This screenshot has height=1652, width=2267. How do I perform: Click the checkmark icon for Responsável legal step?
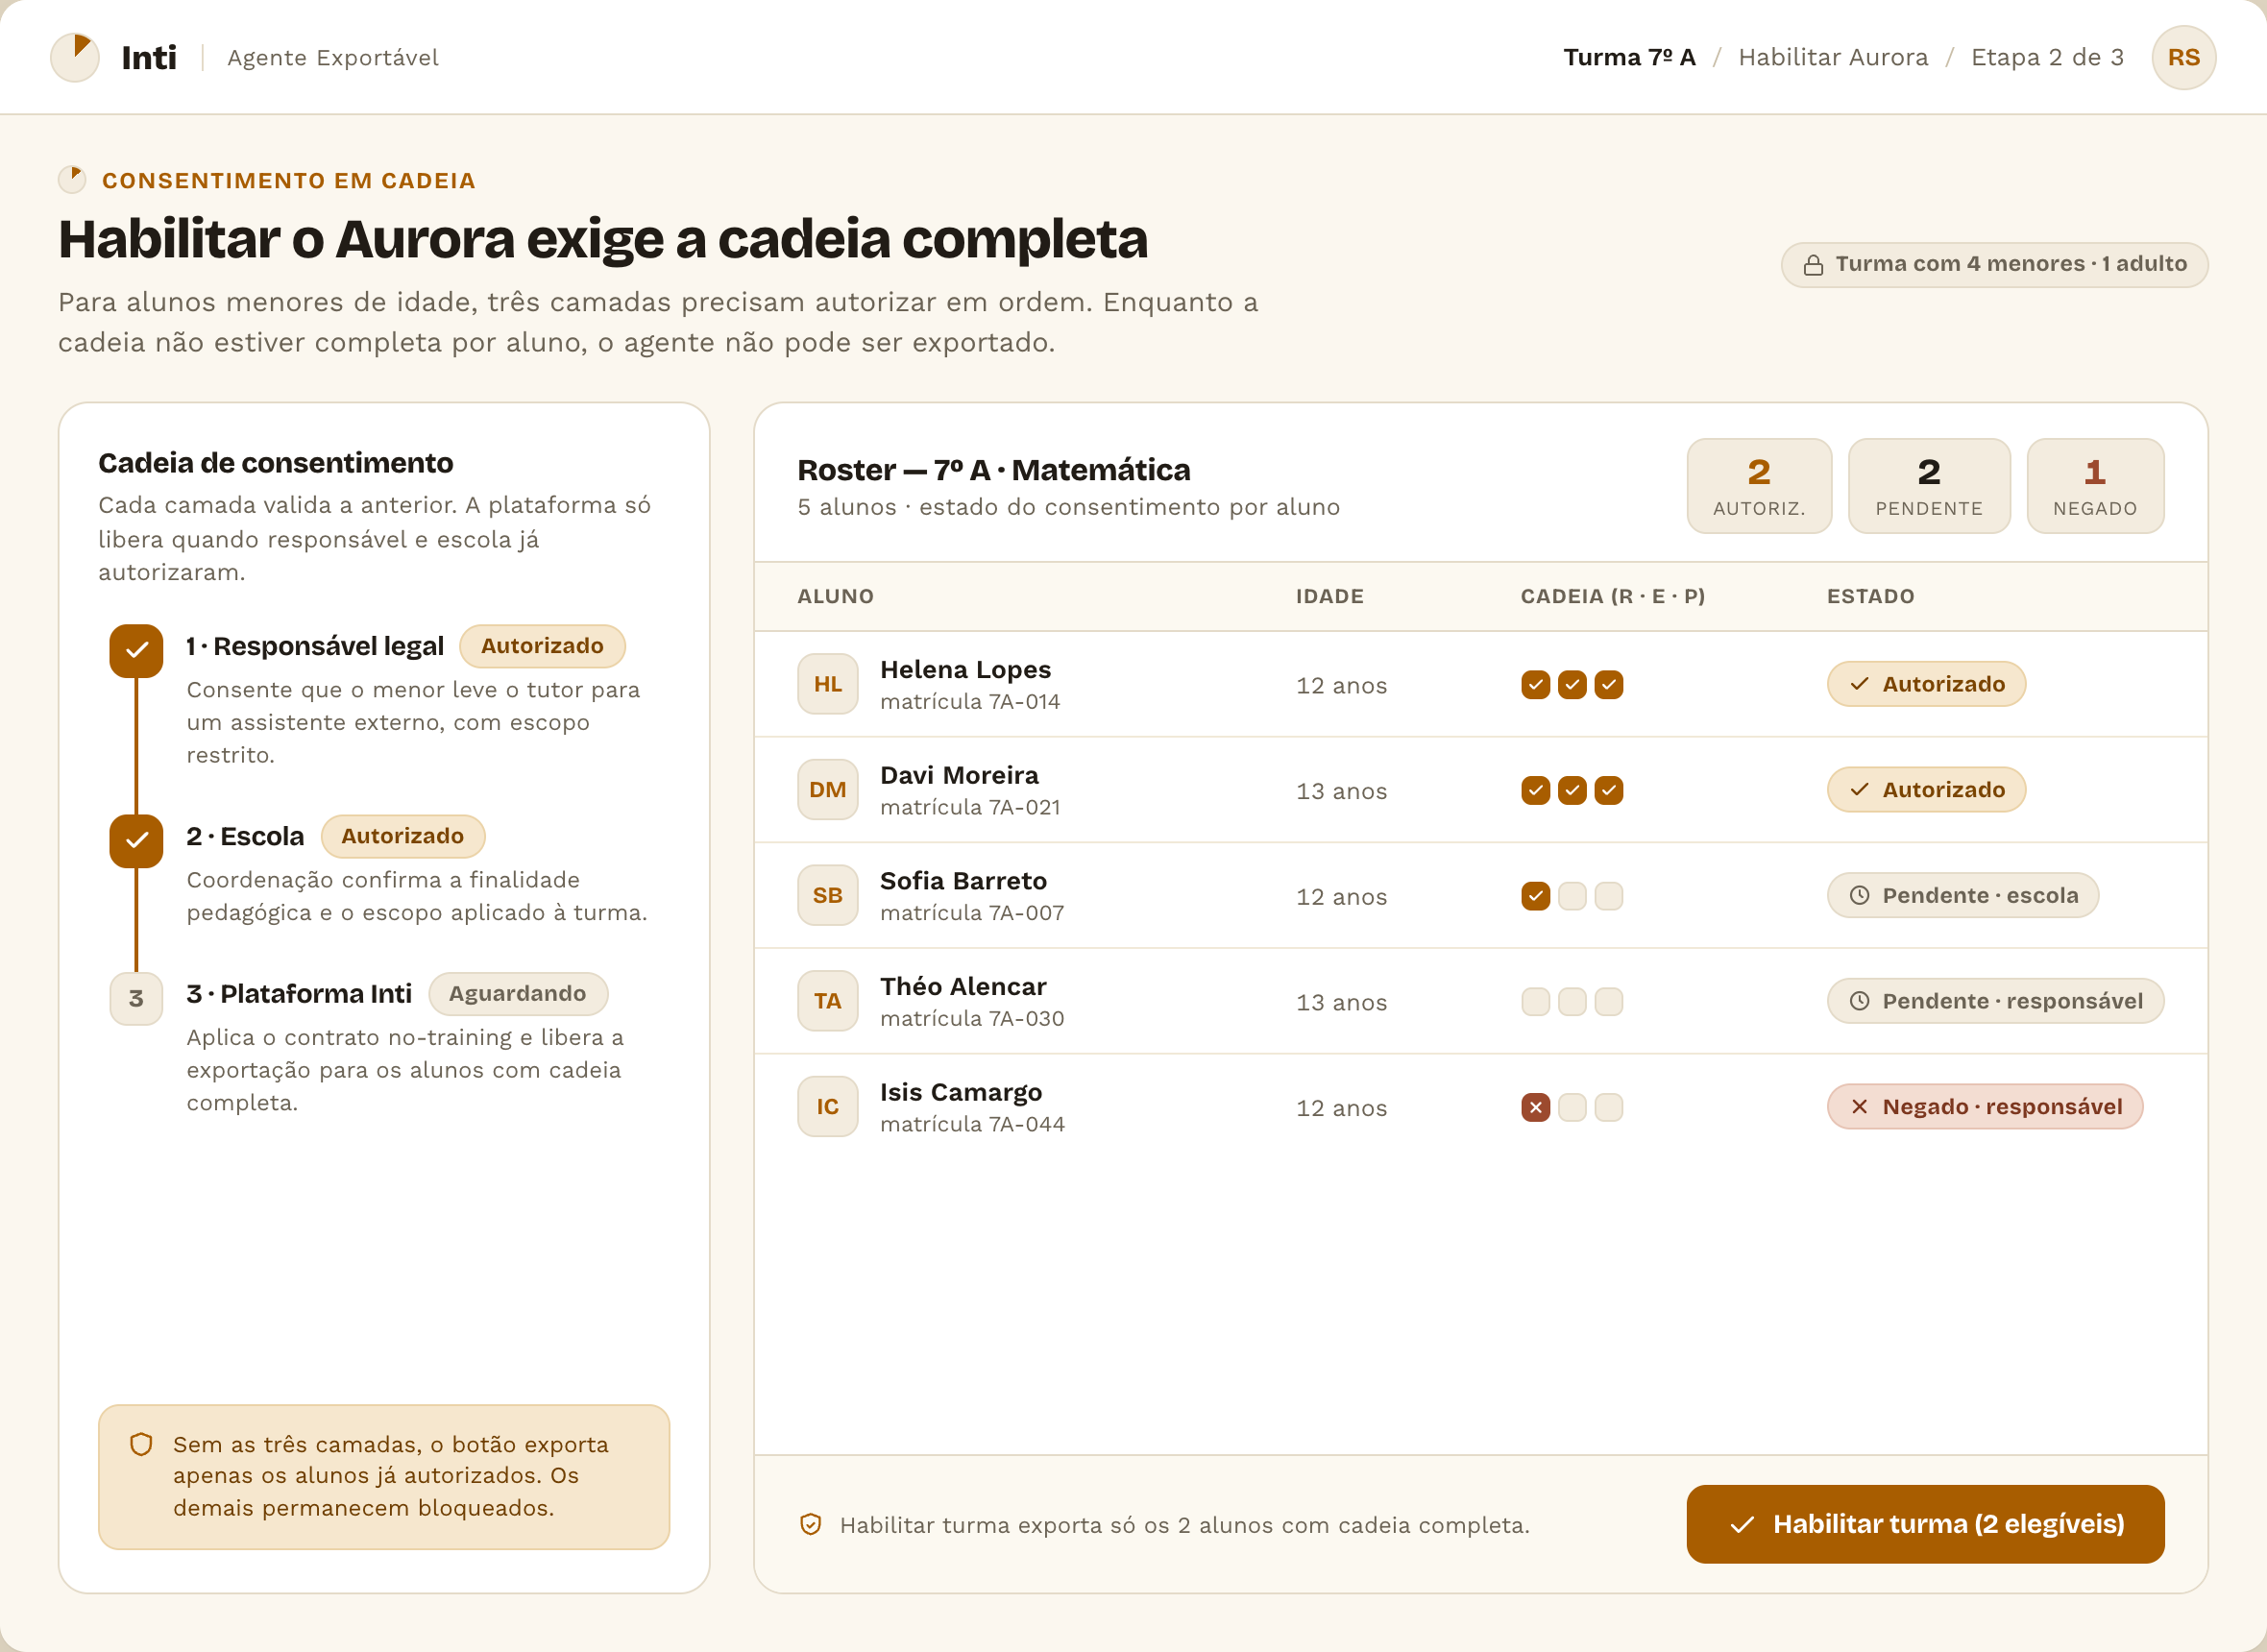136,651
